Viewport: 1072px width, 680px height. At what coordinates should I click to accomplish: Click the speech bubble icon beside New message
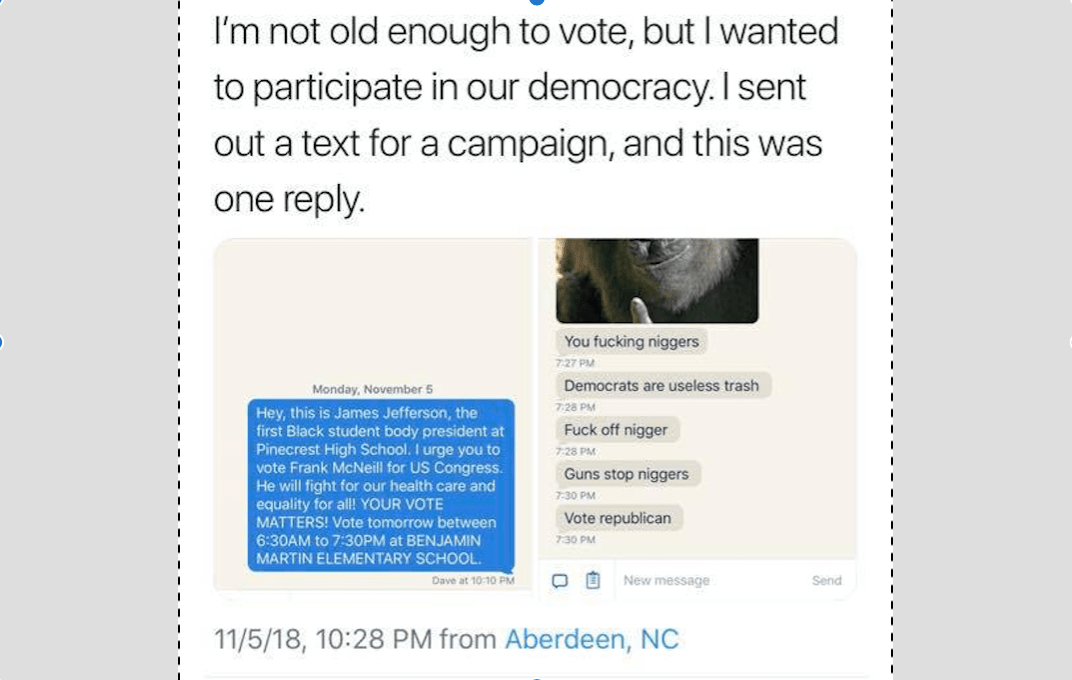click(559, 581)
